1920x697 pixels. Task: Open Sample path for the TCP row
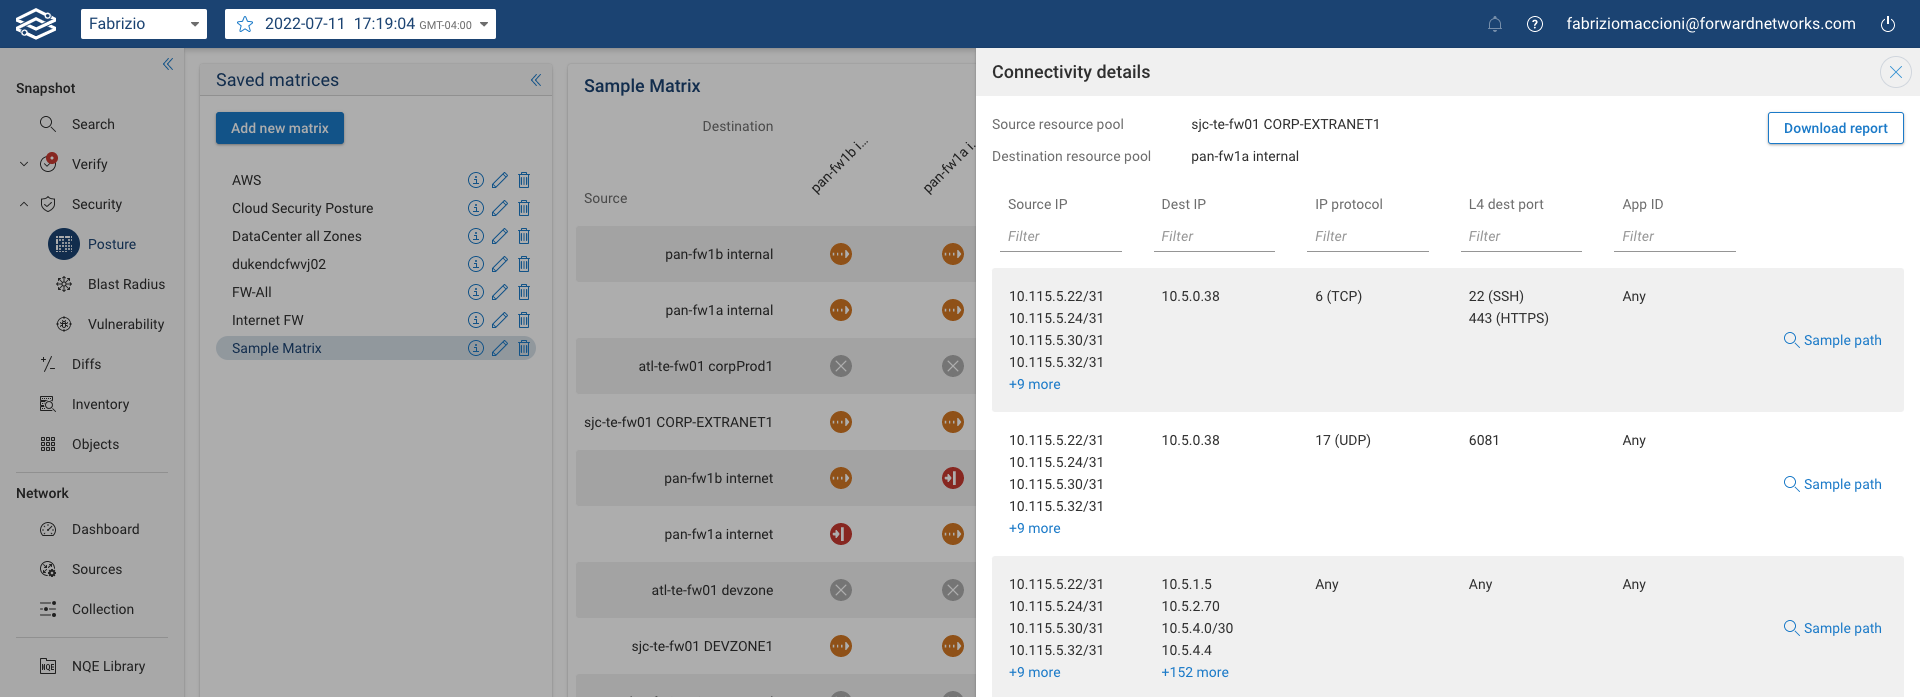click(1833, 340)
